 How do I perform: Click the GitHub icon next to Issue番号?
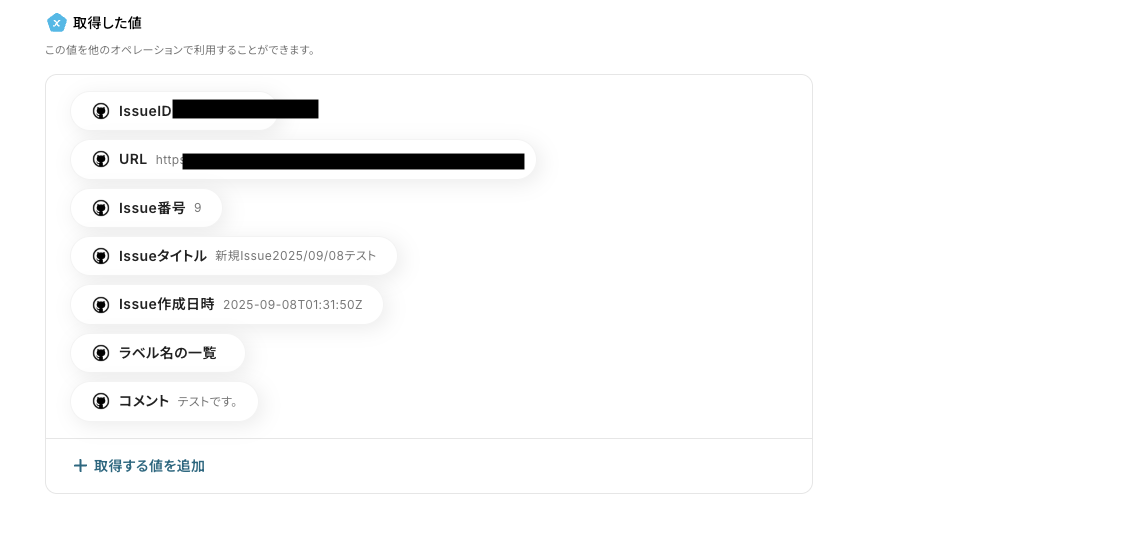[x=101, y=208]
